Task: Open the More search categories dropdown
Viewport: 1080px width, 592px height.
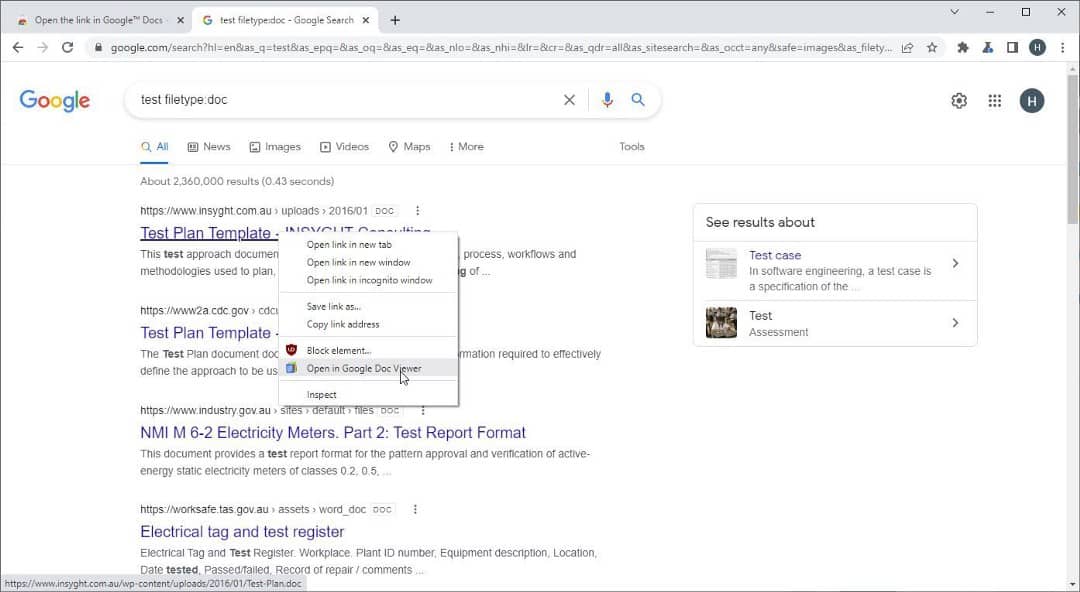Action: 465,146
